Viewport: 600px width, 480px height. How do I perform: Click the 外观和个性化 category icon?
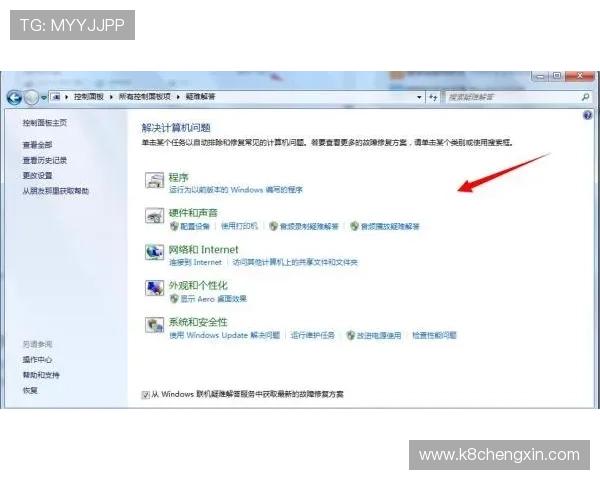click(154, 288)
